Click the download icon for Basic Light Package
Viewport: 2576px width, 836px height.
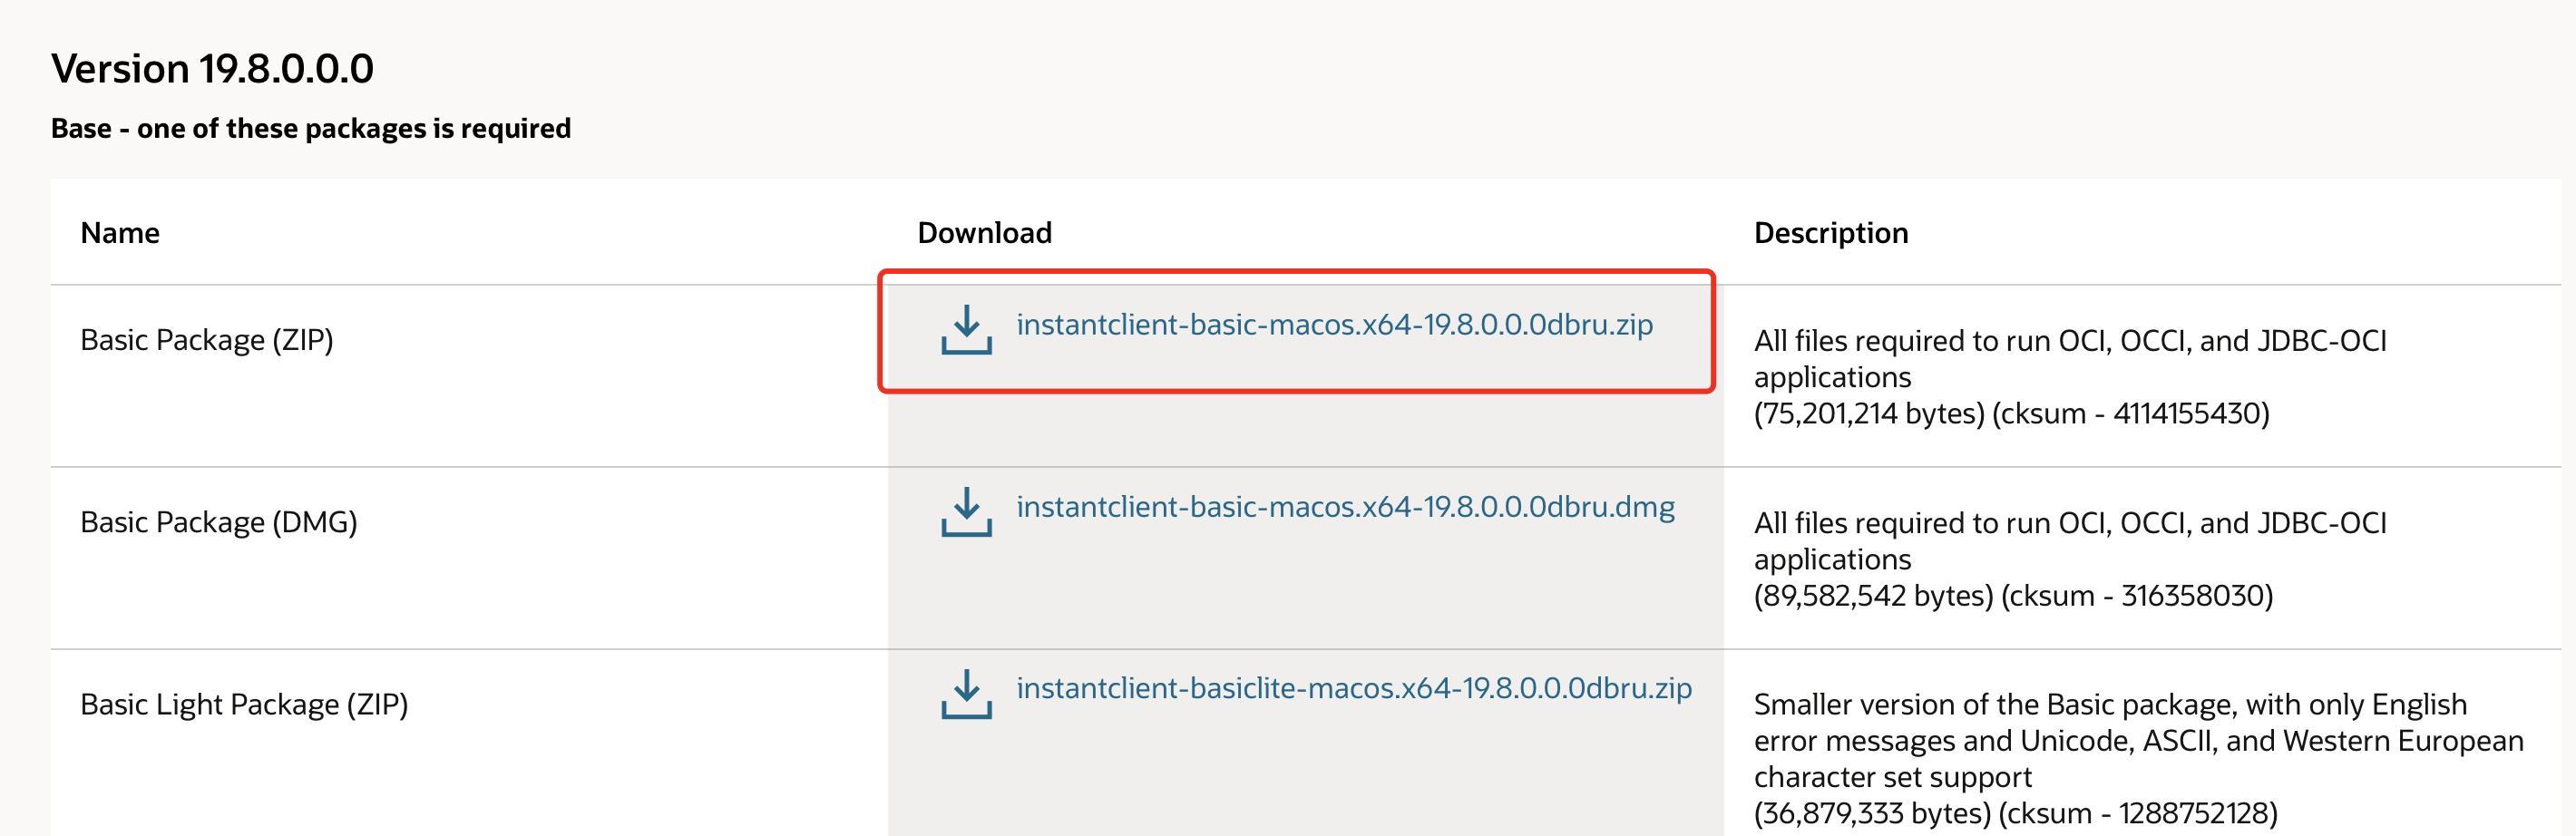pos(965,695)
